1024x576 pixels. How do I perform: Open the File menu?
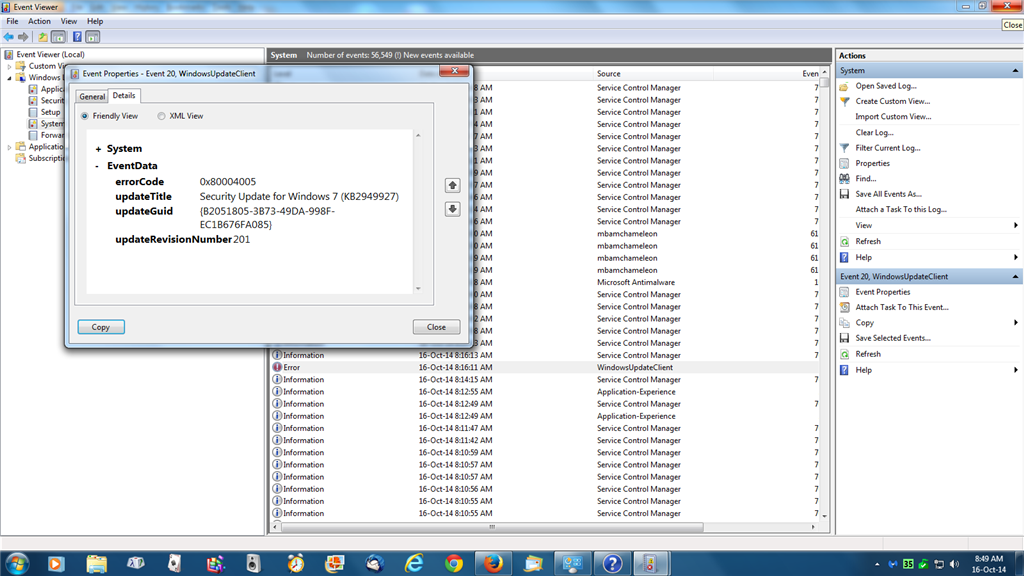click(x=12, y=22)
